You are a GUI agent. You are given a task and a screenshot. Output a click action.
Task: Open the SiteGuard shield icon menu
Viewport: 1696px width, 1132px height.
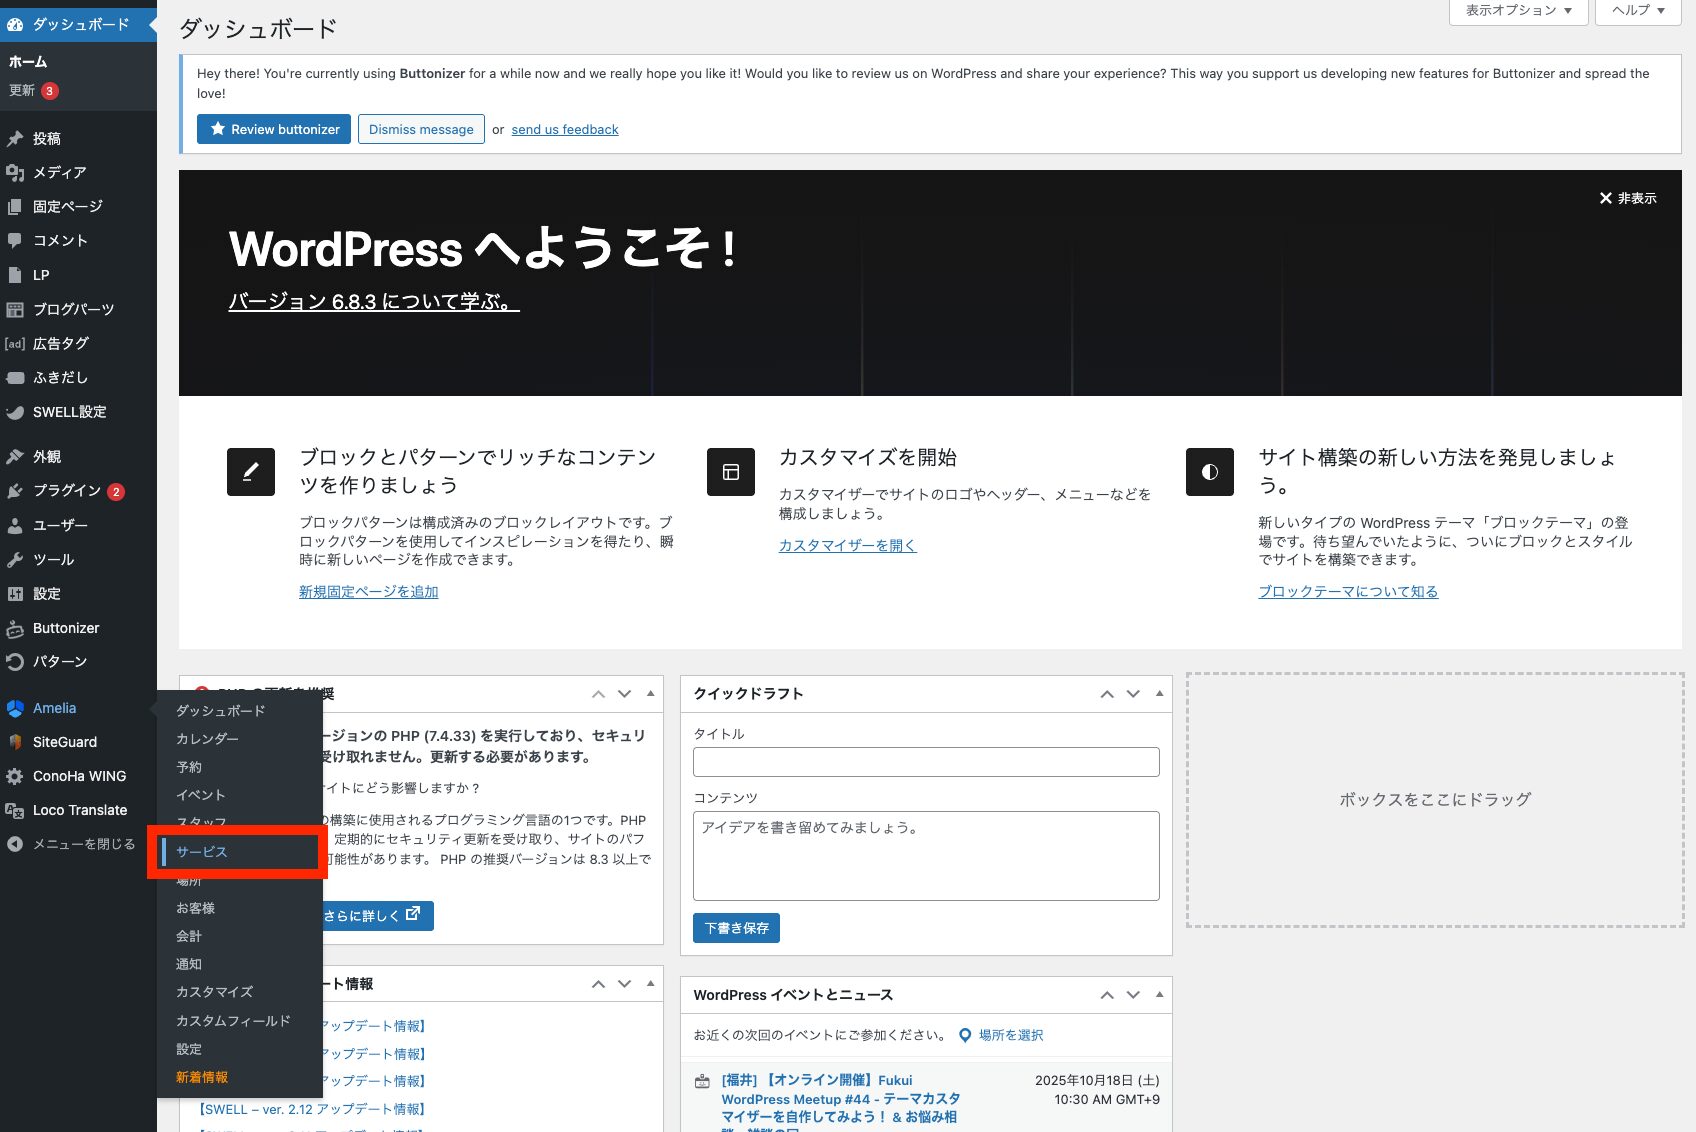pos(15,742)
